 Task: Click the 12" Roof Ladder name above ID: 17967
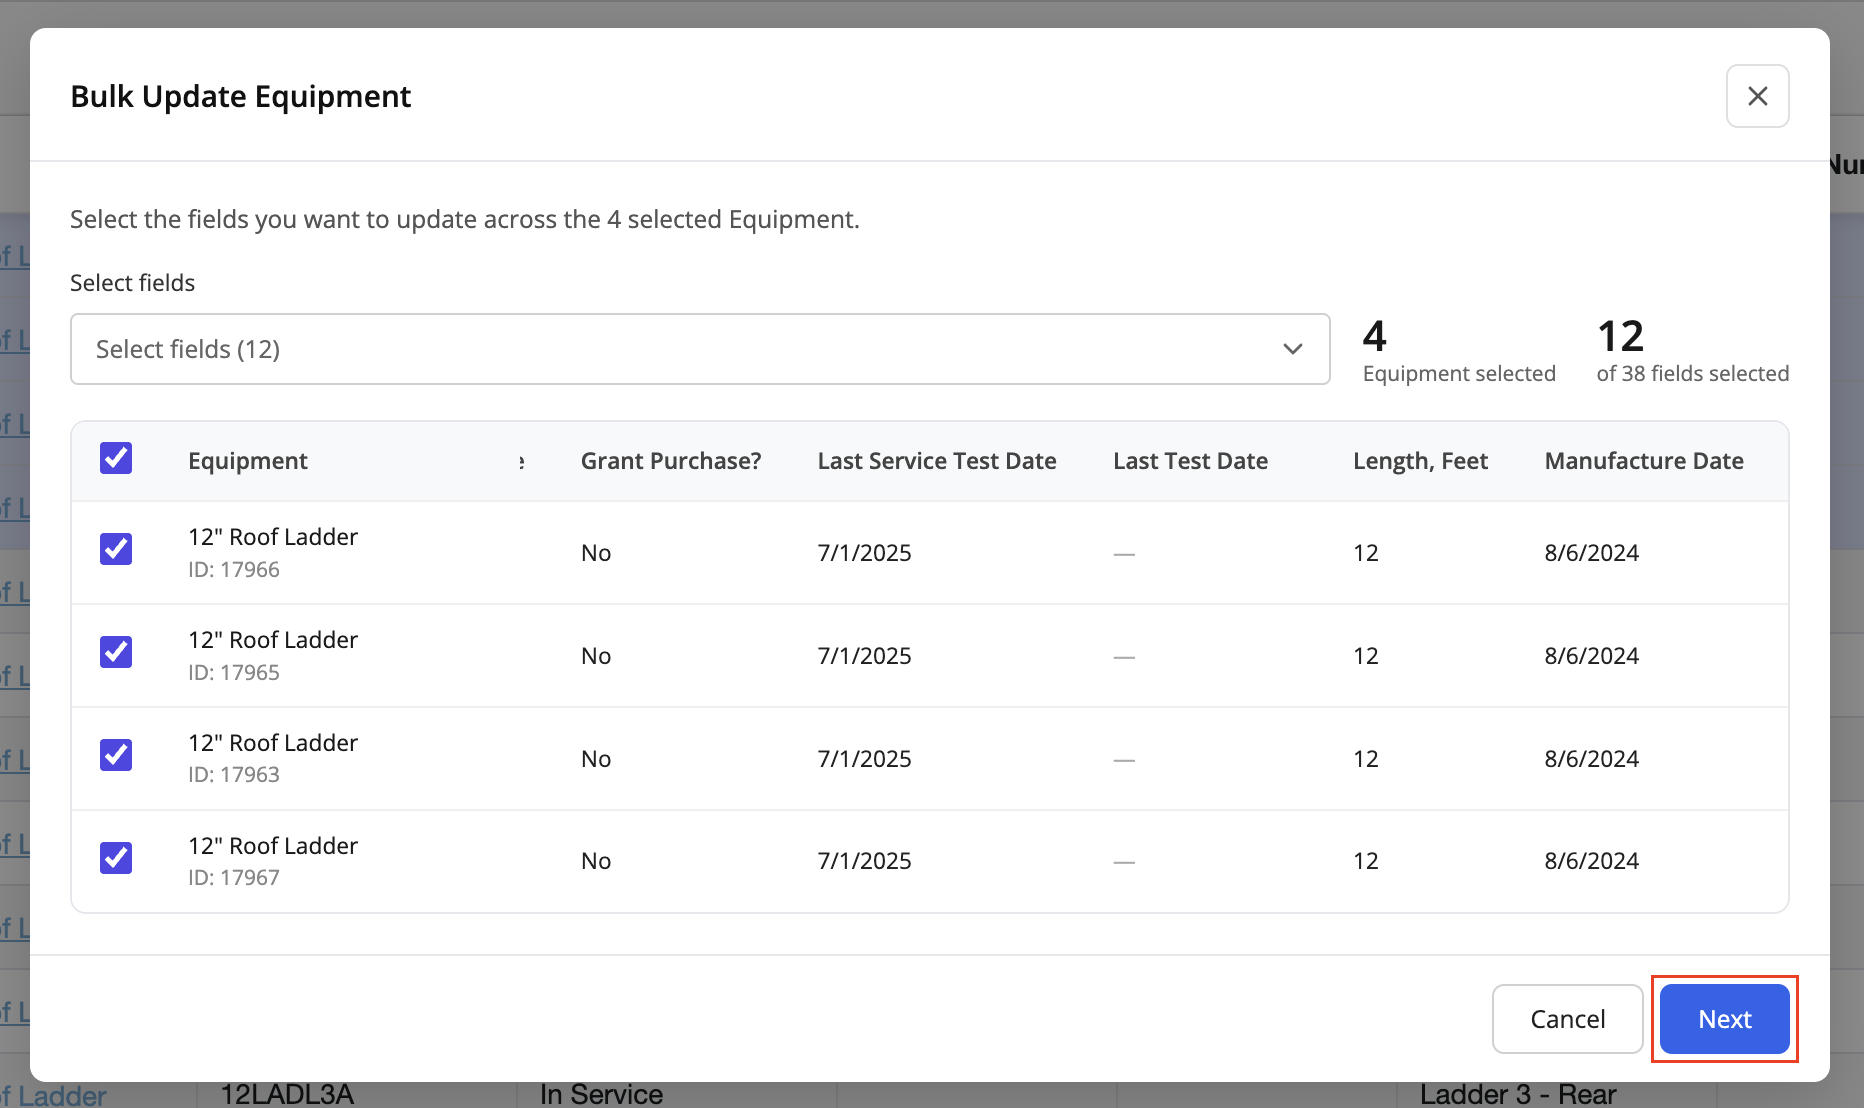[273, 846]
